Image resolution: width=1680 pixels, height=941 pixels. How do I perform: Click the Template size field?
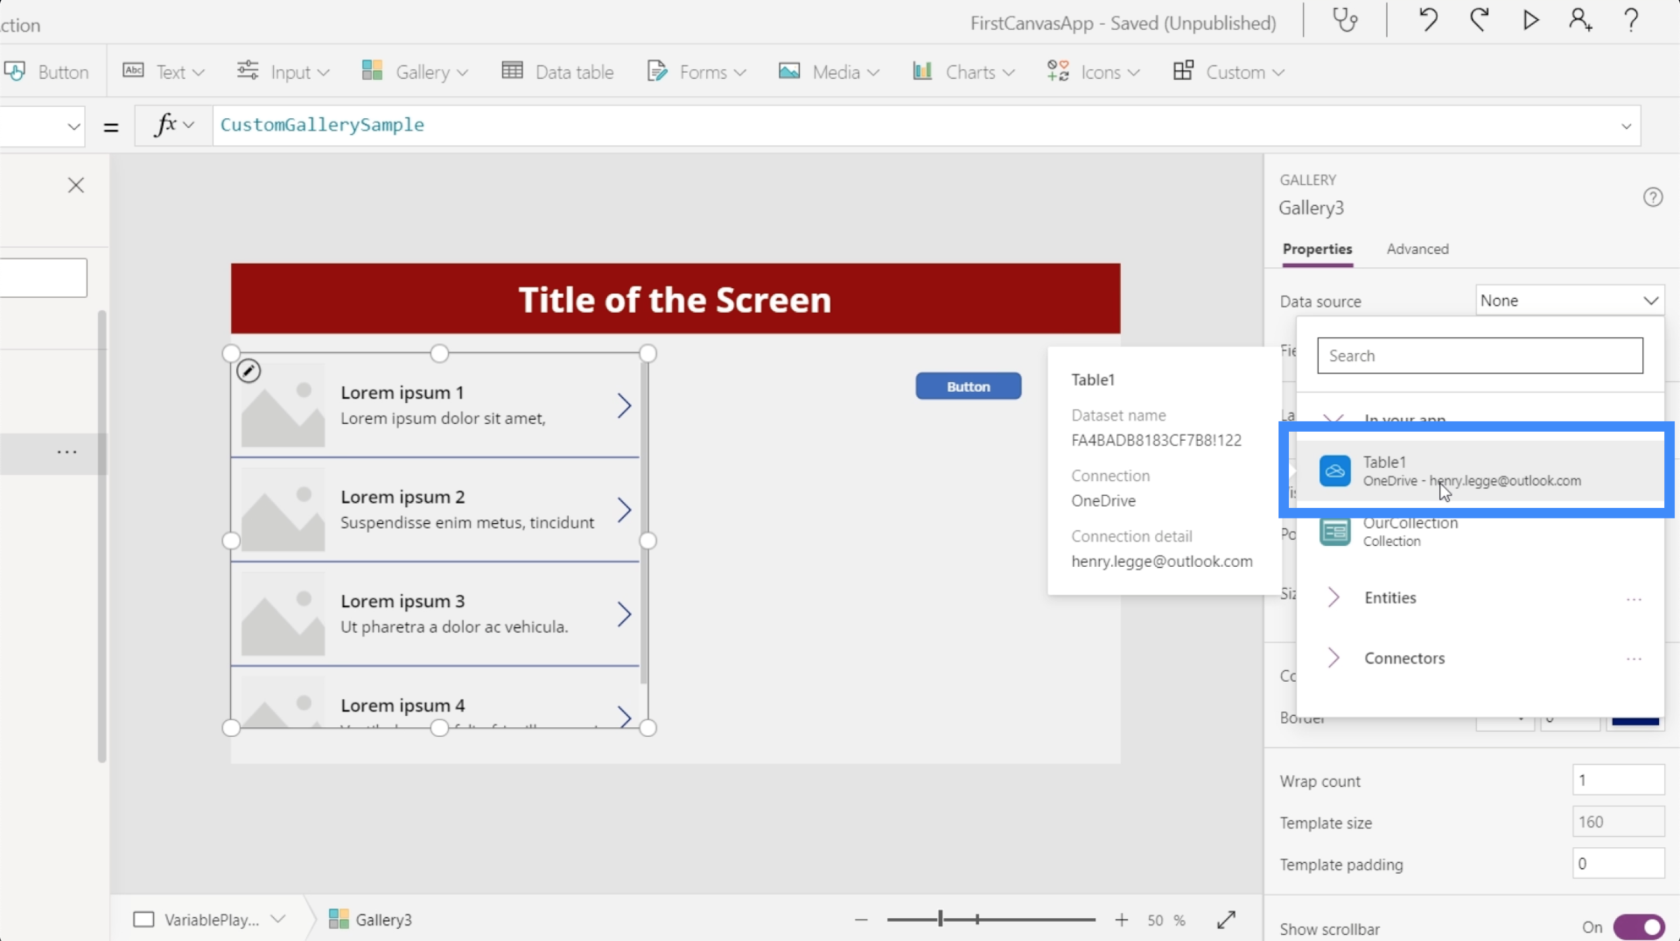[x=1618, y=822]
